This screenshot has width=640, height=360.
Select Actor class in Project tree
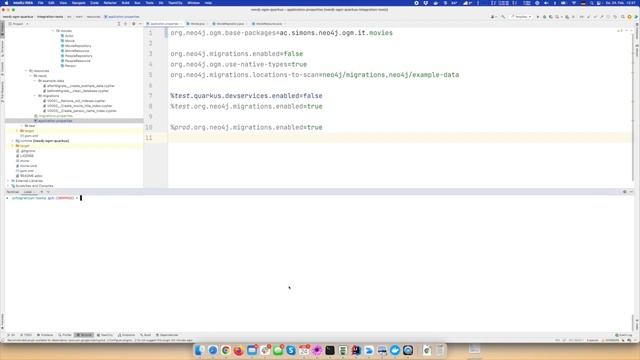pos(67,36)
